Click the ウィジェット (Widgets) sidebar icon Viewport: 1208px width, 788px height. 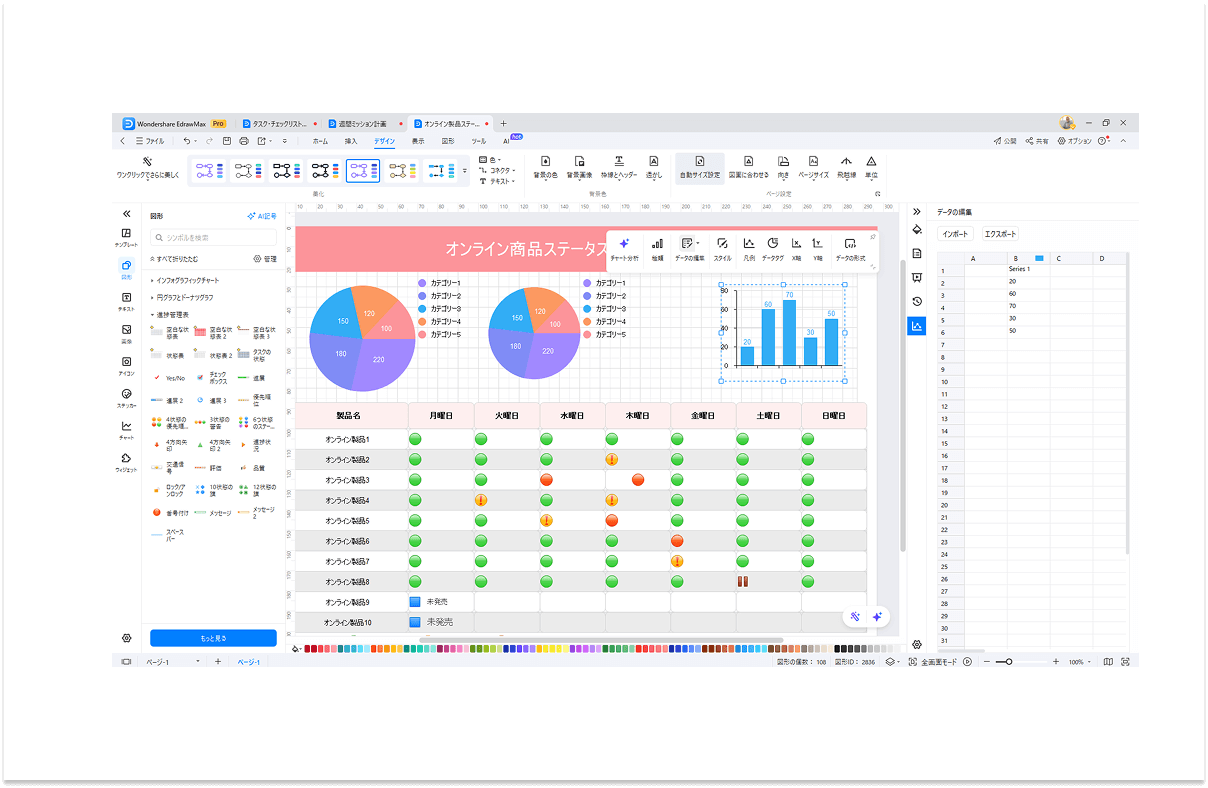click(127, 461)
